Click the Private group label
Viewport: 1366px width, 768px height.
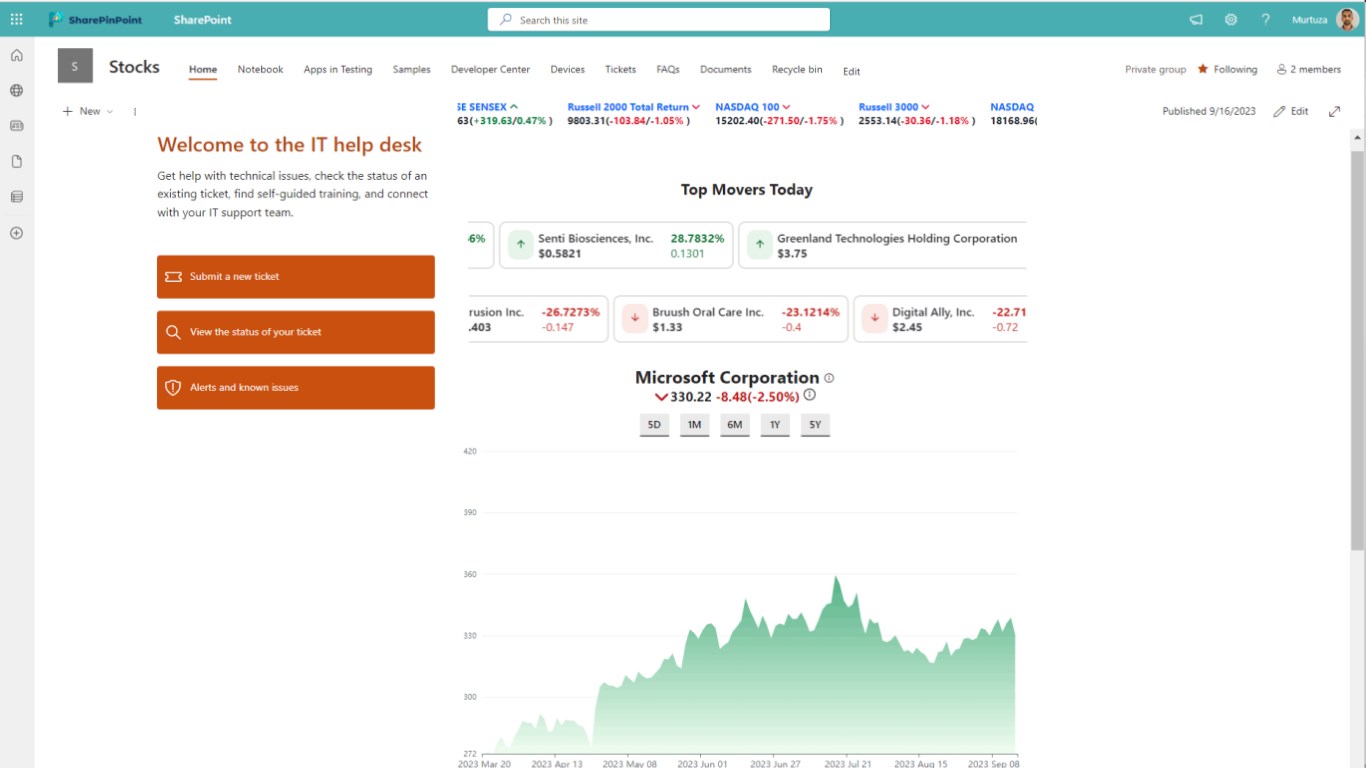pyautogui.click(x=1155, y=69)
